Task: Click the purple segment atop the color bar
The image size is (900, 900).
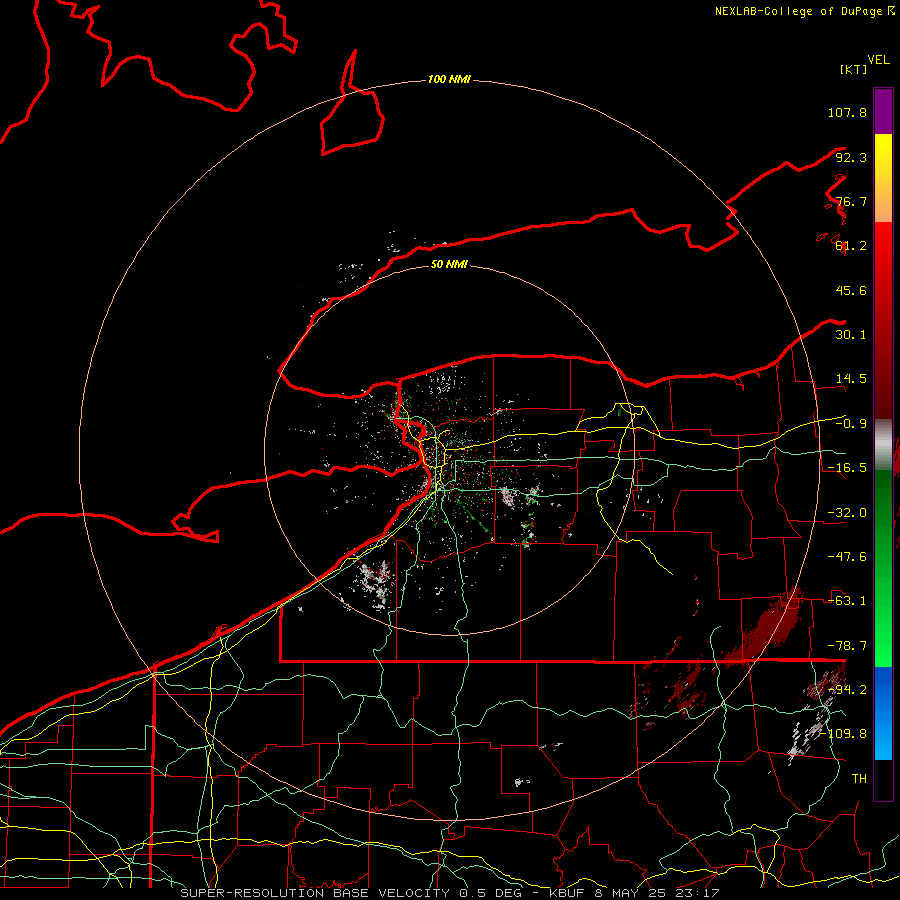Action: point(883,112)
